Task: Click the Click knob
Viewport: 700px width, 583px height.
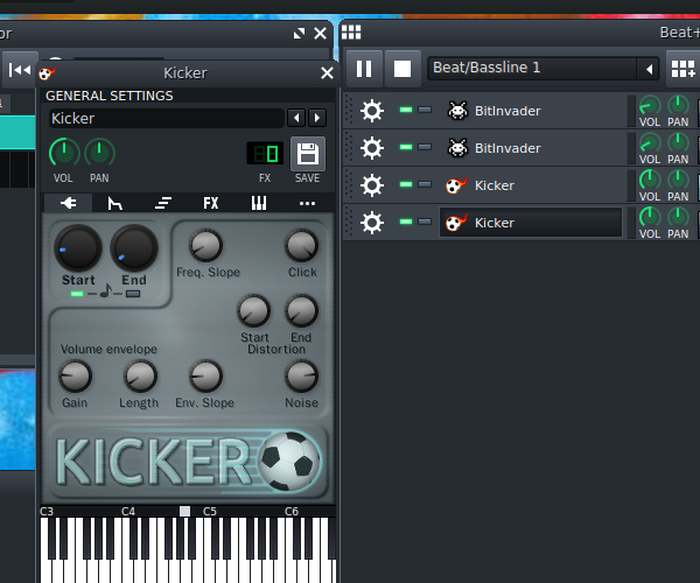Action: [302, 246]
